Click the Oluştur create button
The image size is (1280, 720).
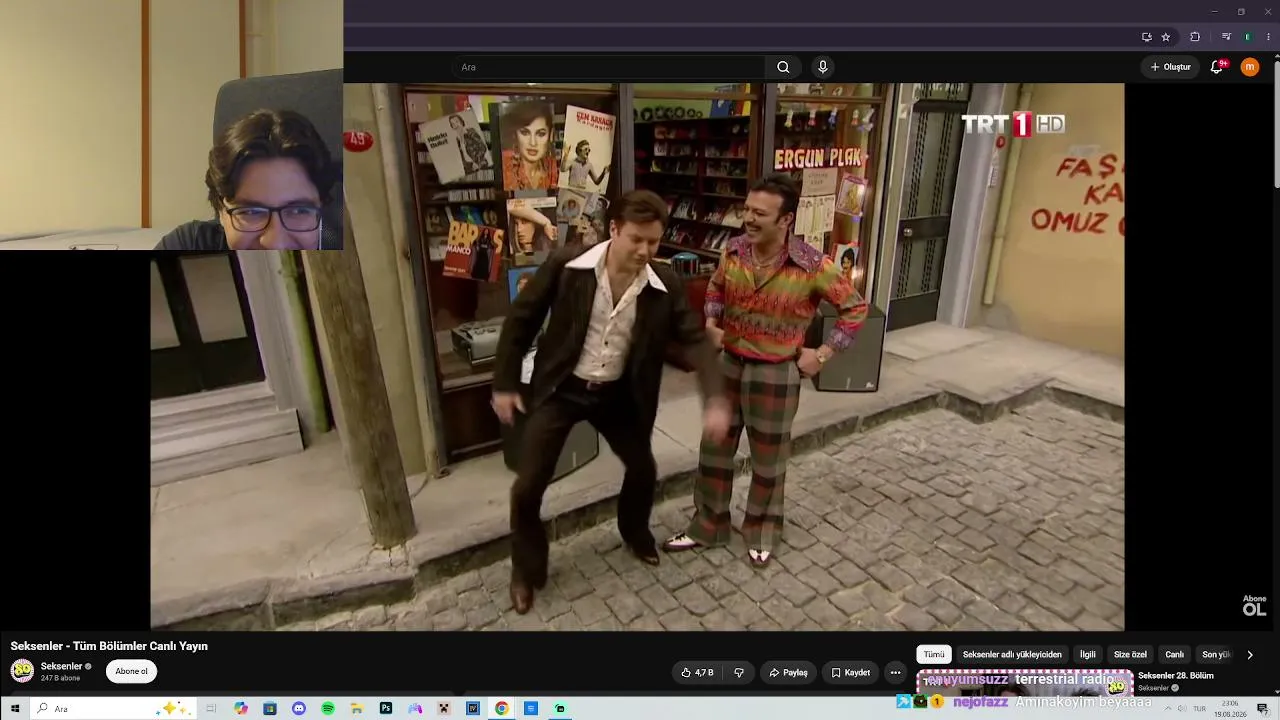1171,67
